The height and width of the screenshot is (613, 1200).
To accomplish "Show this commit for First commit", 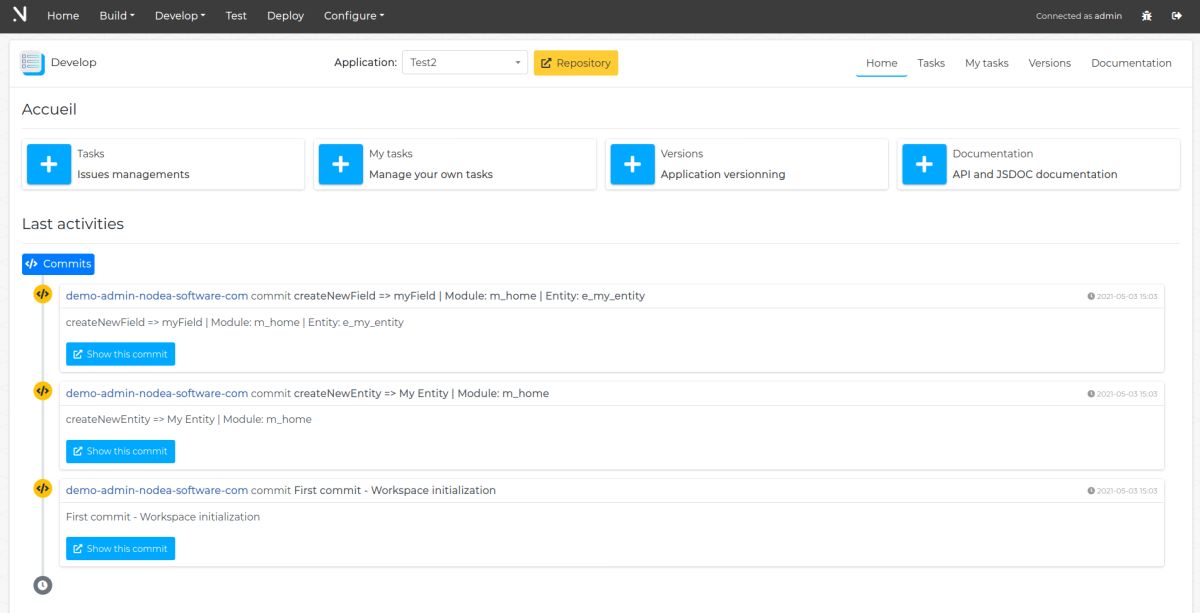I will tap(120, 548).
